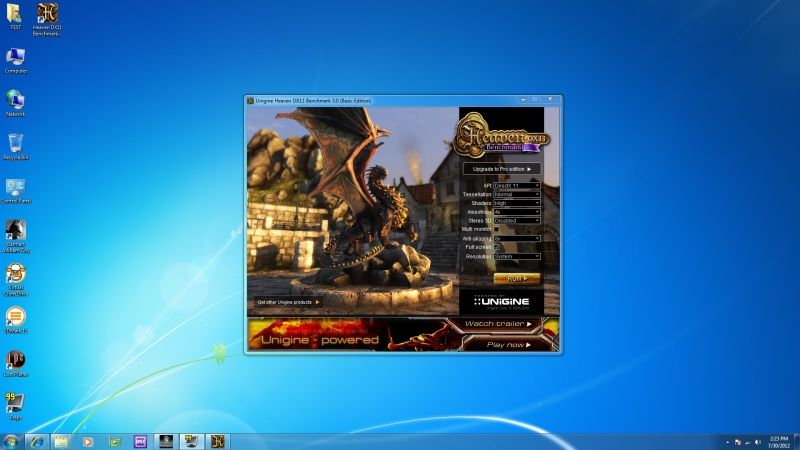Image resolution: width=800 pixels, height=450 pixels.
Task: Open the Computer desktop icon
Action: [x=15, y=61]
